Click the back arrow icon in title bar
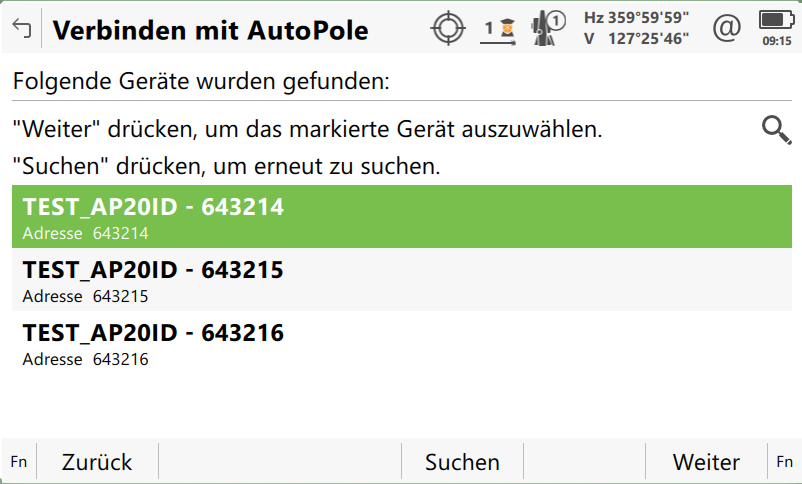The width and height of the screenshot is (802, 484). pos(21,28)
